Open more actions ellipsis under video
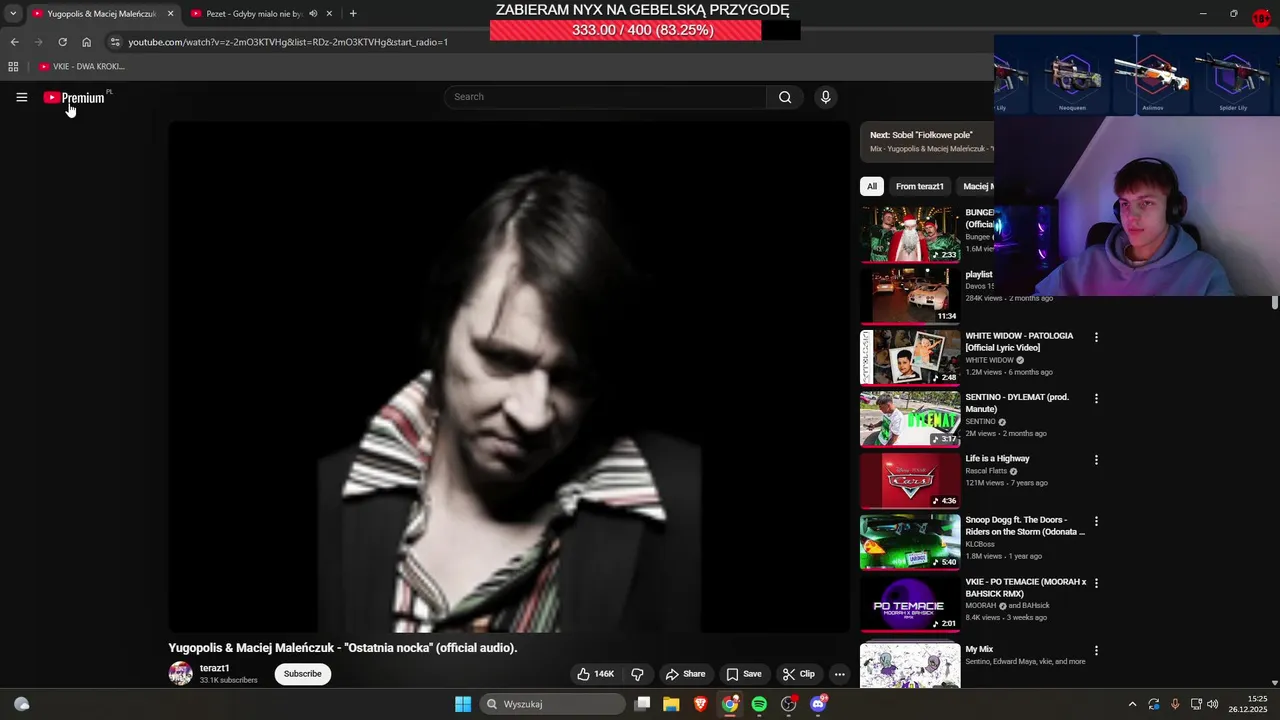The width and height of the screenshot is (1280, 720). pyautogui.click(x=840, y=674)
